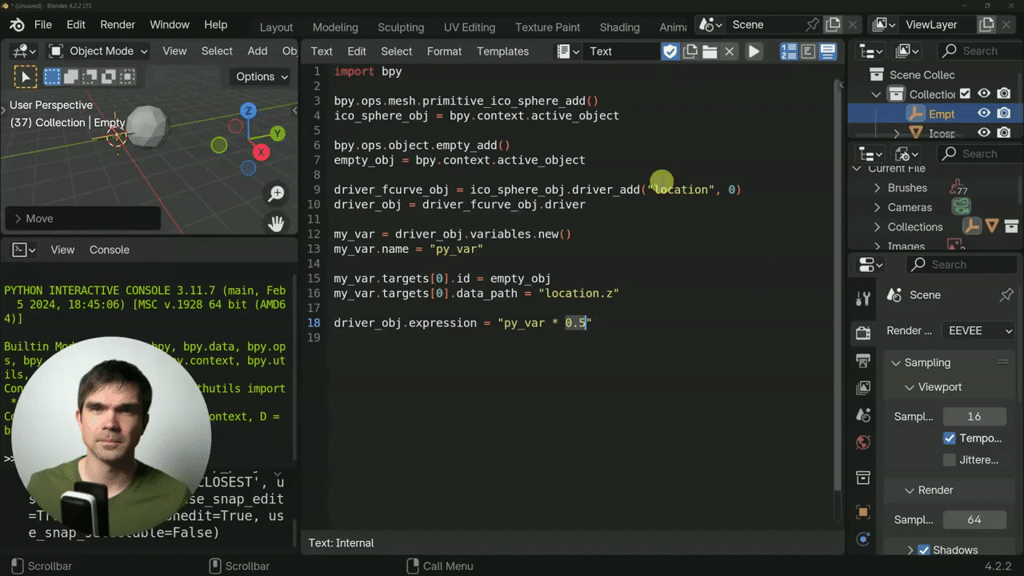Expand the Brushes entry in Current File
The width and height of the screenshot is (1024, 576).
point(877,188)
